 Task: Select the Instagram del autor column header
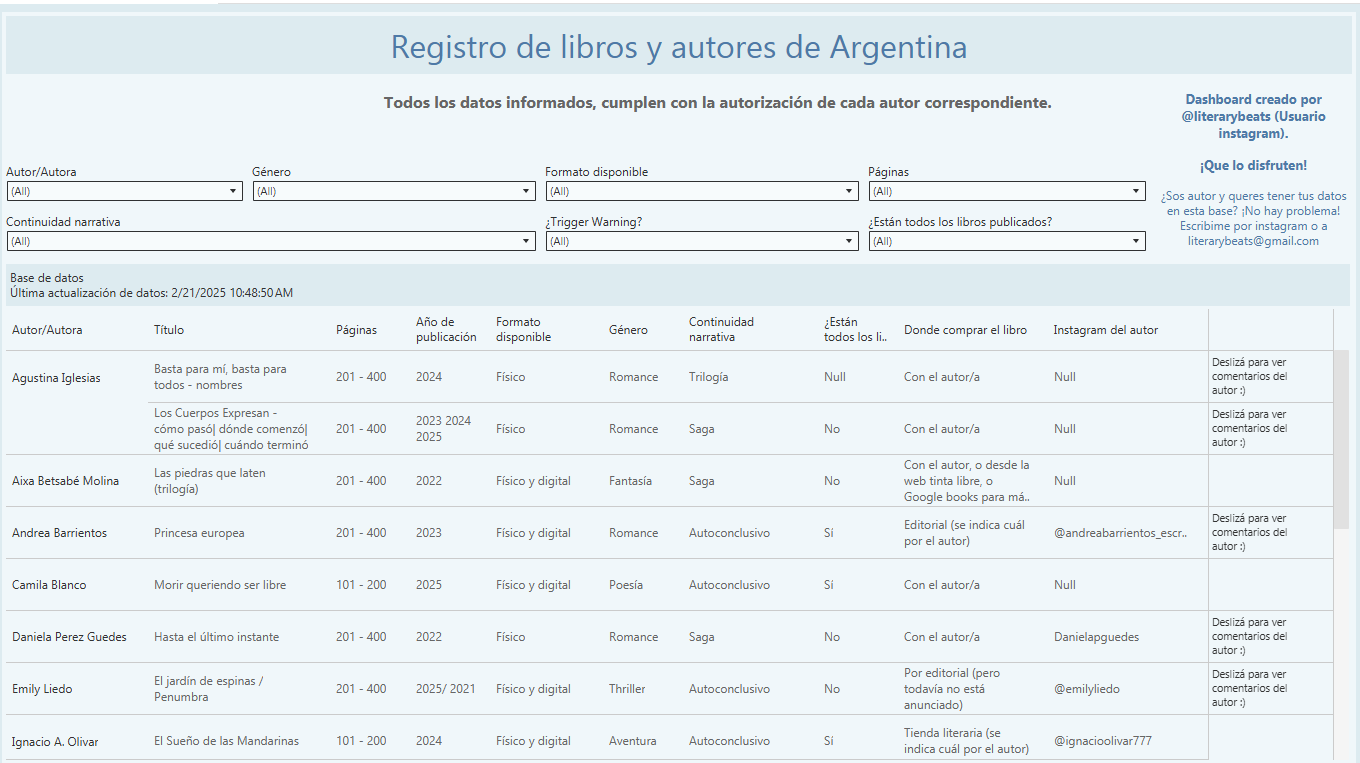(x=1105, y=330)
